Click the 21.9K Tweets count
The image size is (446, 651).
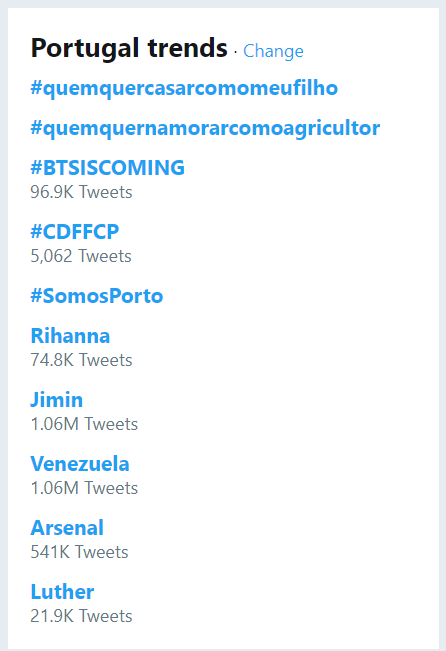pyautogui.click(x=81, y=616)
